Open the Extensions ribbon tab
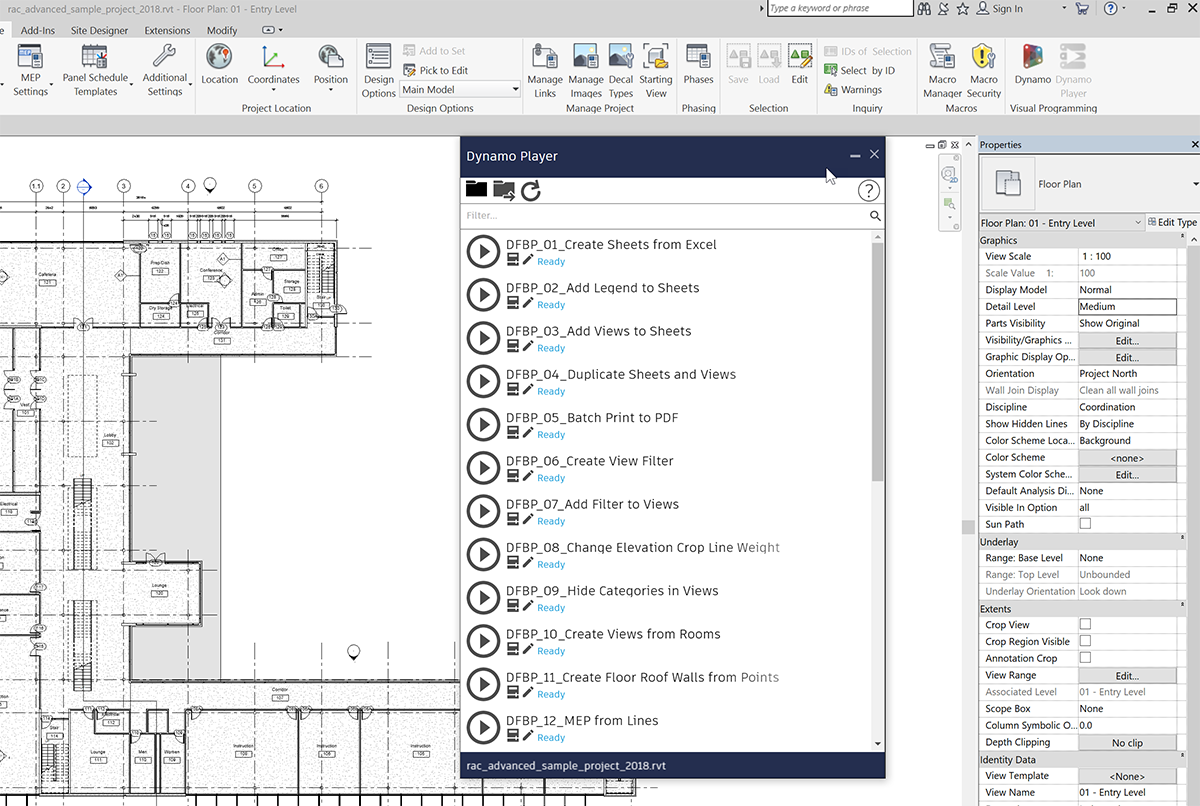 pos(167,31)
